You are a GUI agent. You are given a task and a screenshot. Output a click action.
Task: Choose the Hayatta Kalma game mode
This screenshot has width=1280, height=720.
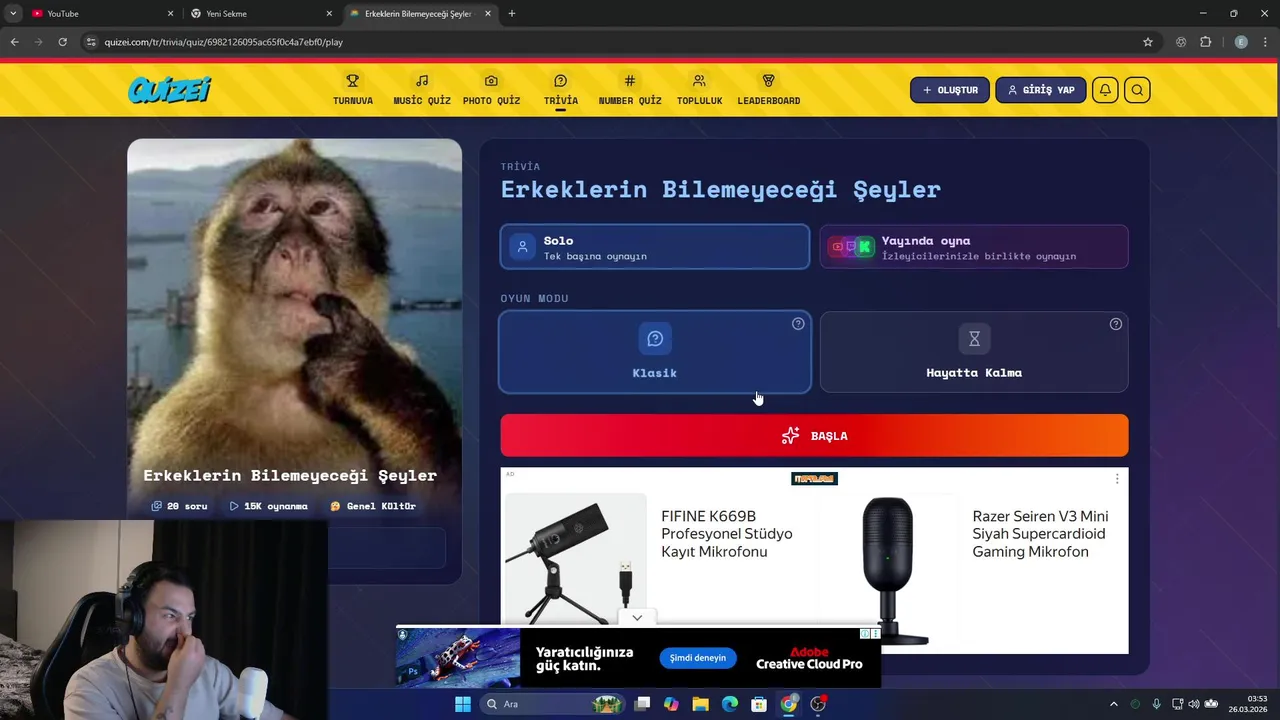tap(974, 352)
